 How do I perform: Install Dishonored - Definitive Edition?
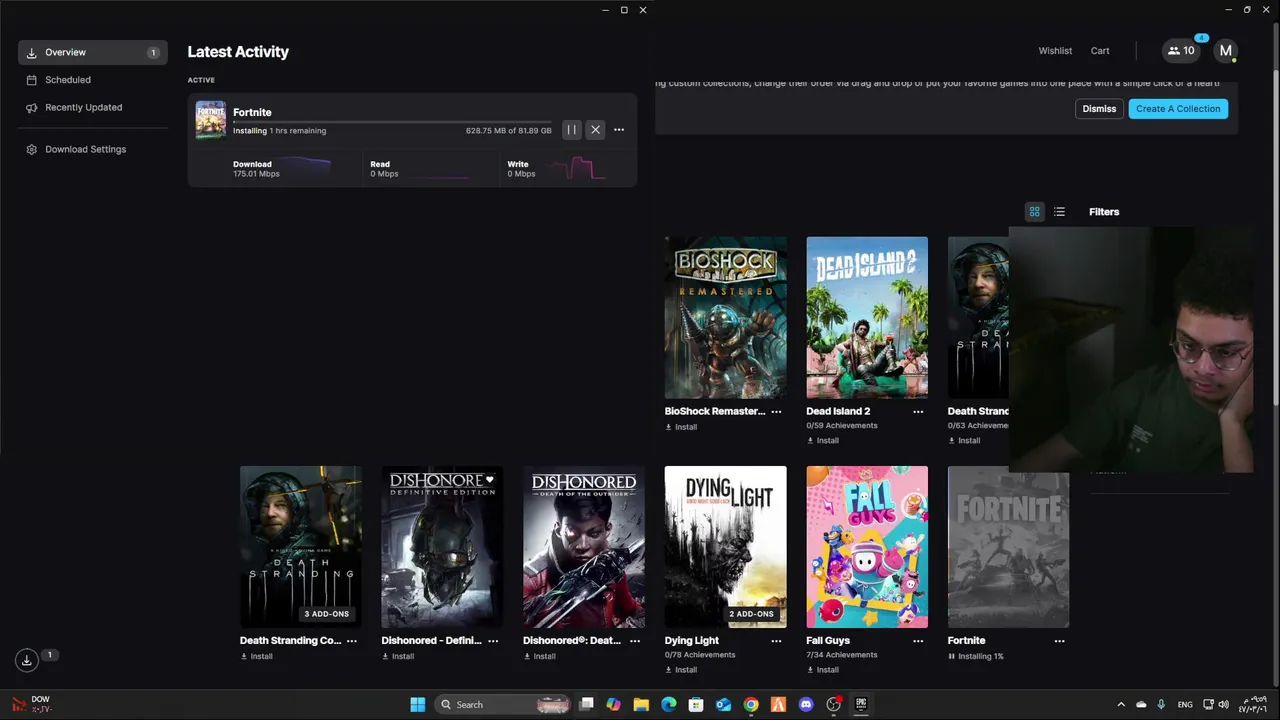[397, 657]
